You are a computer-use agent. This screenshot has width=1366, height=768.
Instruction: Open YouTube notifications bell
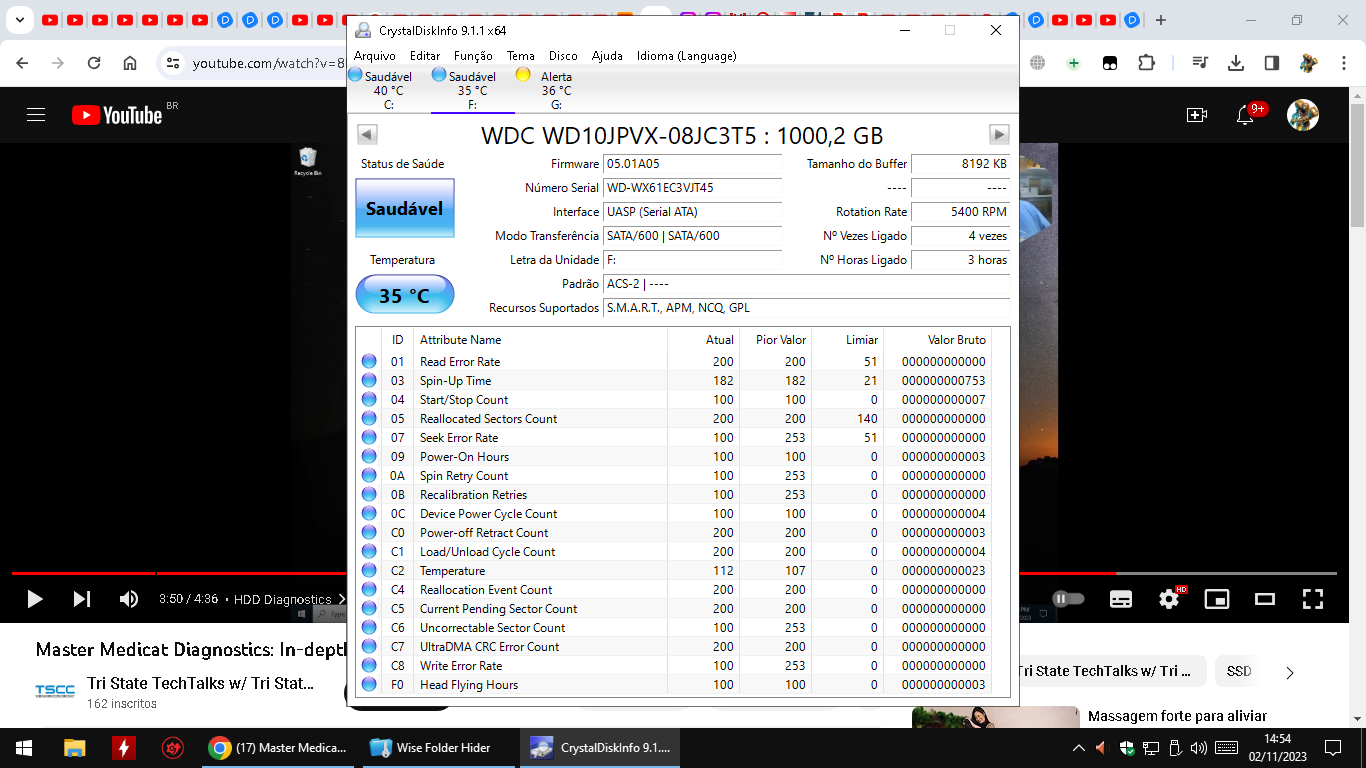point(1246,115)
